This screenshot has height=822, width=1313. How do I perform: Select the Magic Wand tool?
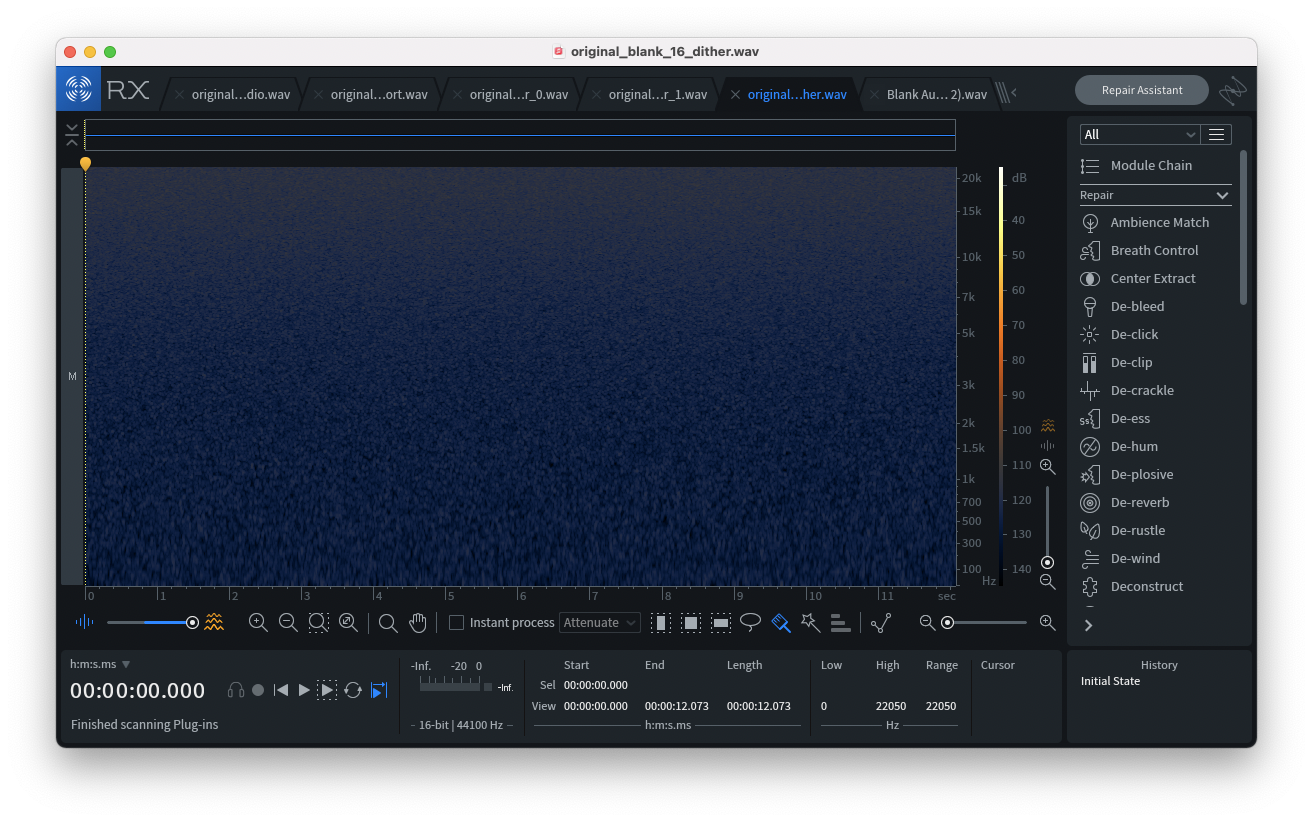811,622
